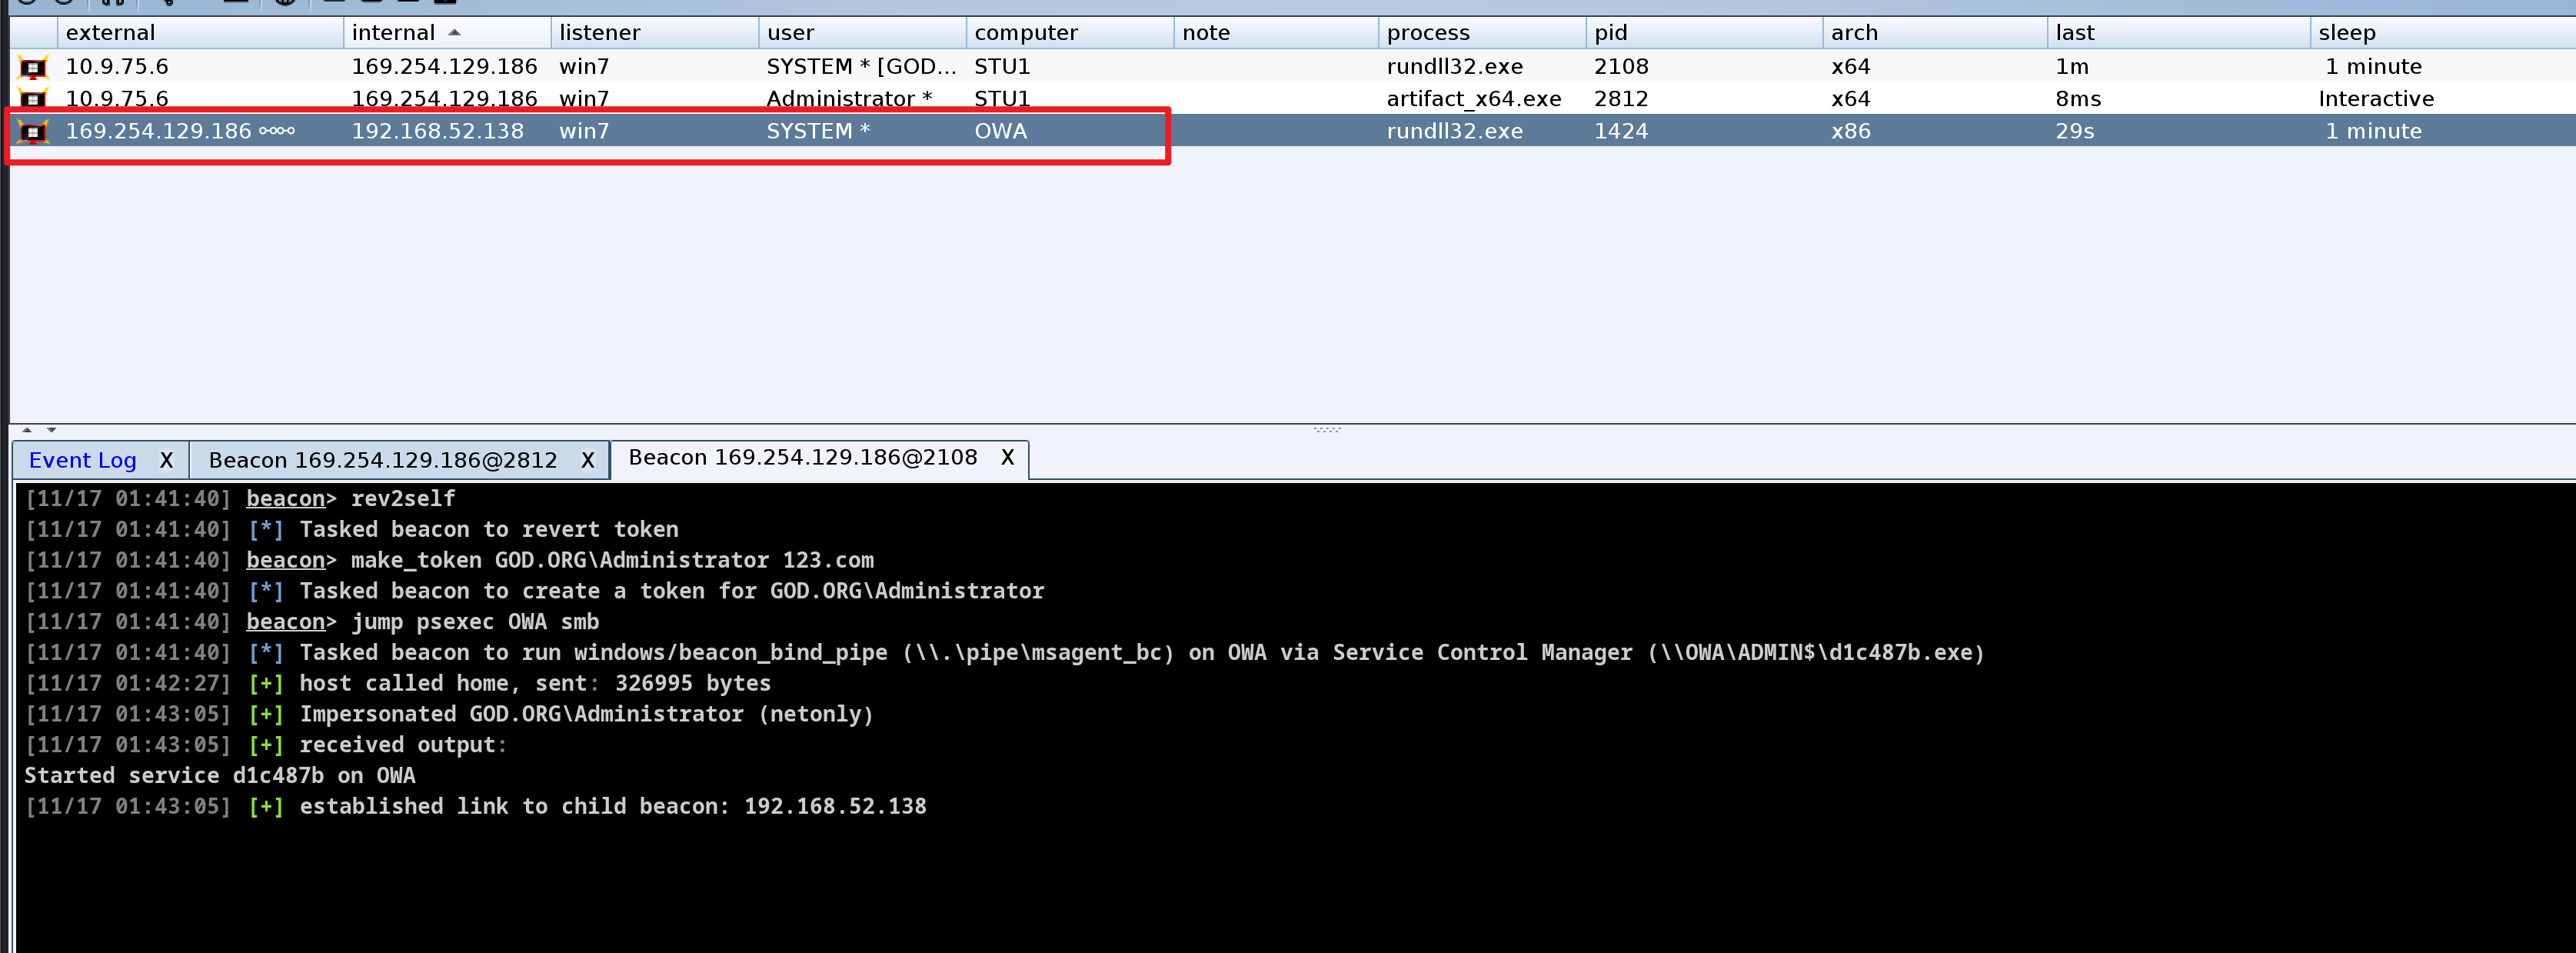Click the ascending sort arrow on the internal column

click(x=455, y=33)
